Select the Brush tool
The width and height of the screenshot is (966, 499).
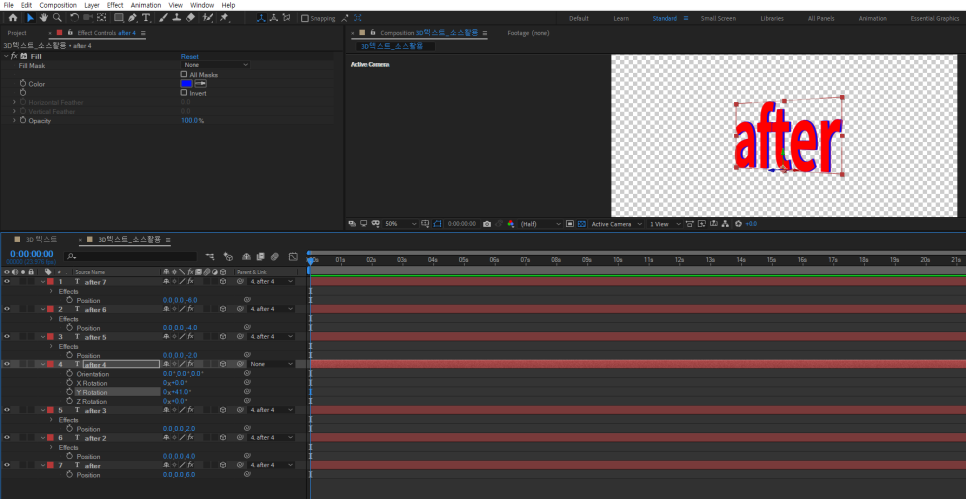click(163, 18)
